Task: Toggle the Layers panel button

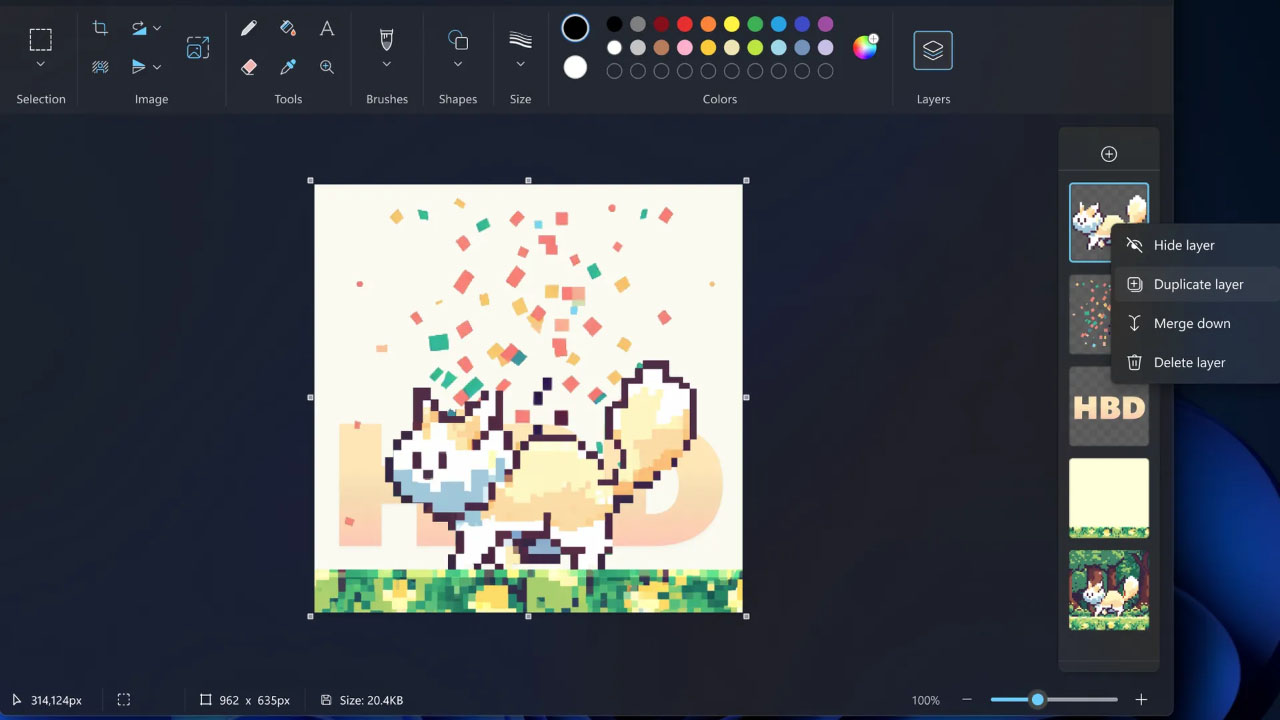Action: point(933,50)
